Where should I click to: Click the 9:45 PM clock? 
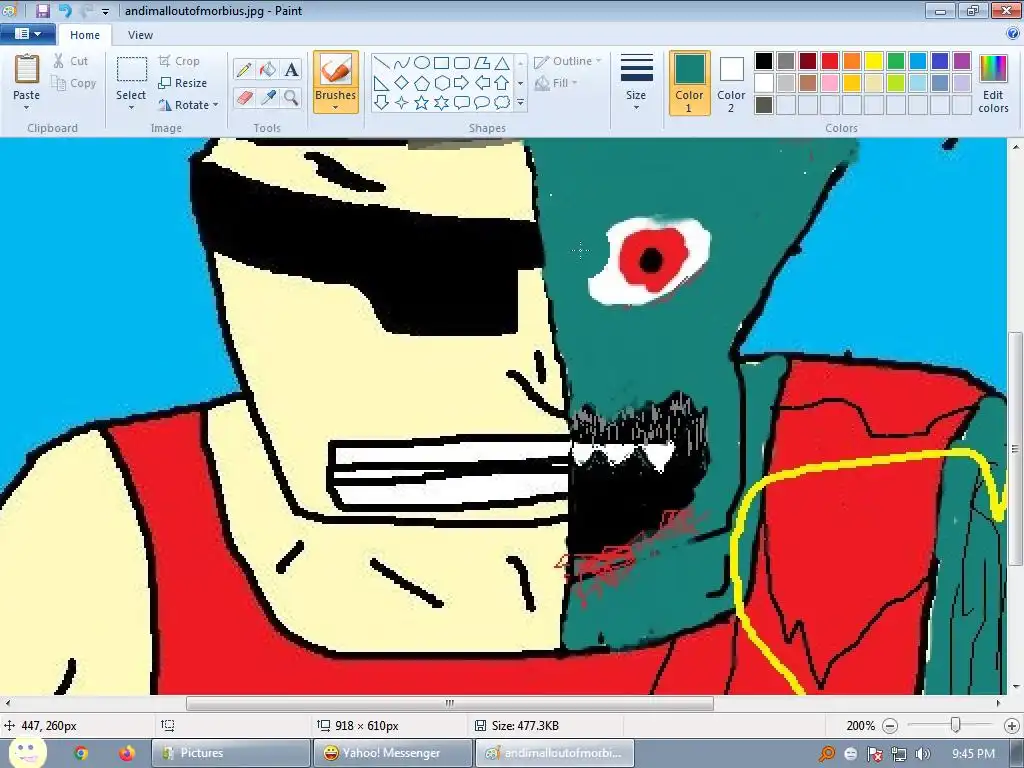tap(973, 754)
